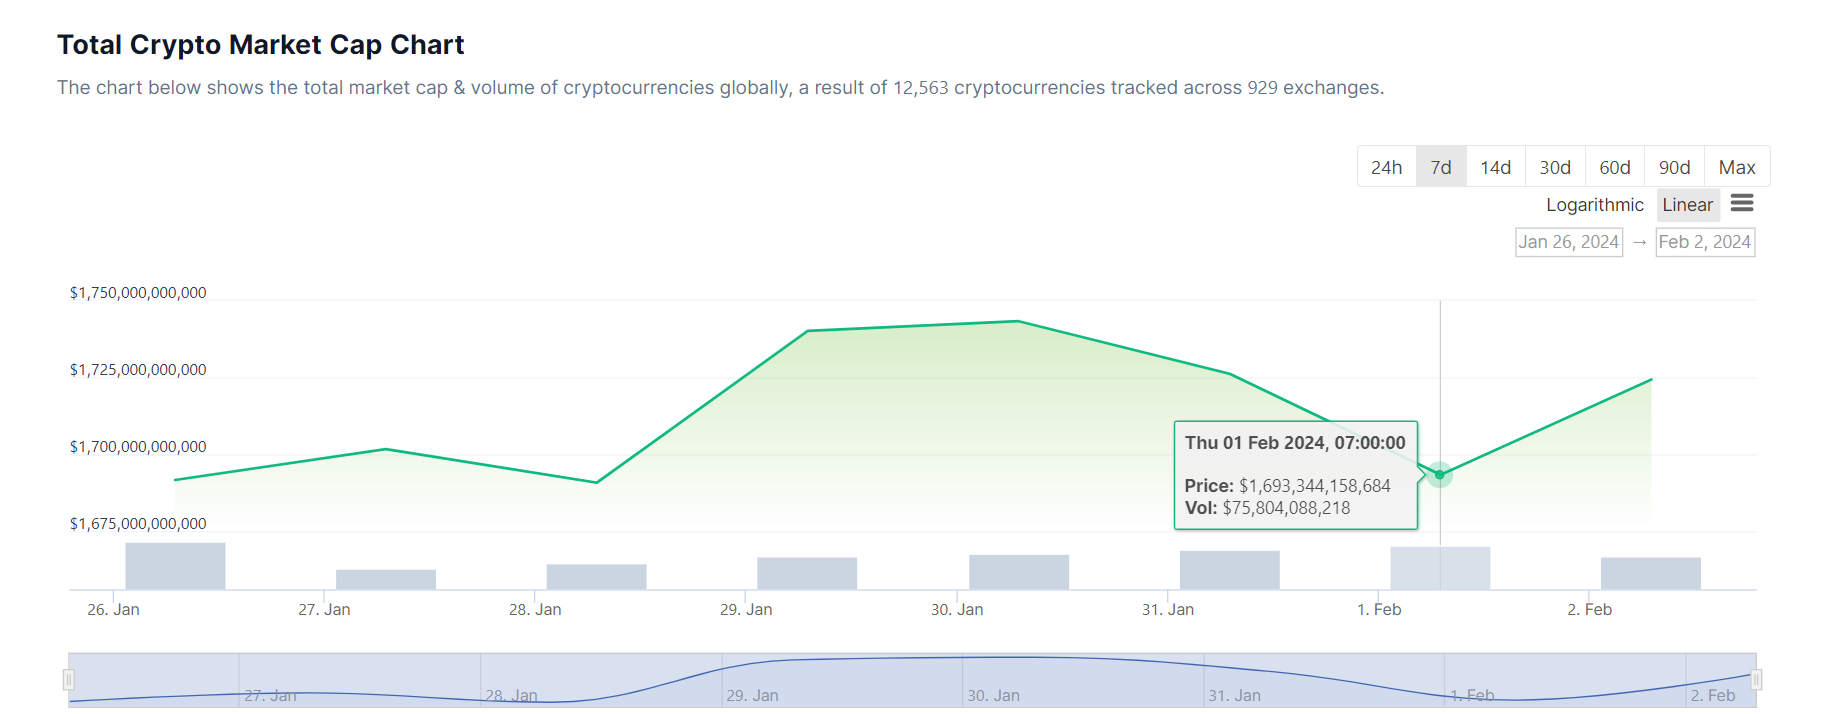This screenshot has width=1834, height=714.
Task: Choose the 14d range button
Action: click(x=1495, y=167)
